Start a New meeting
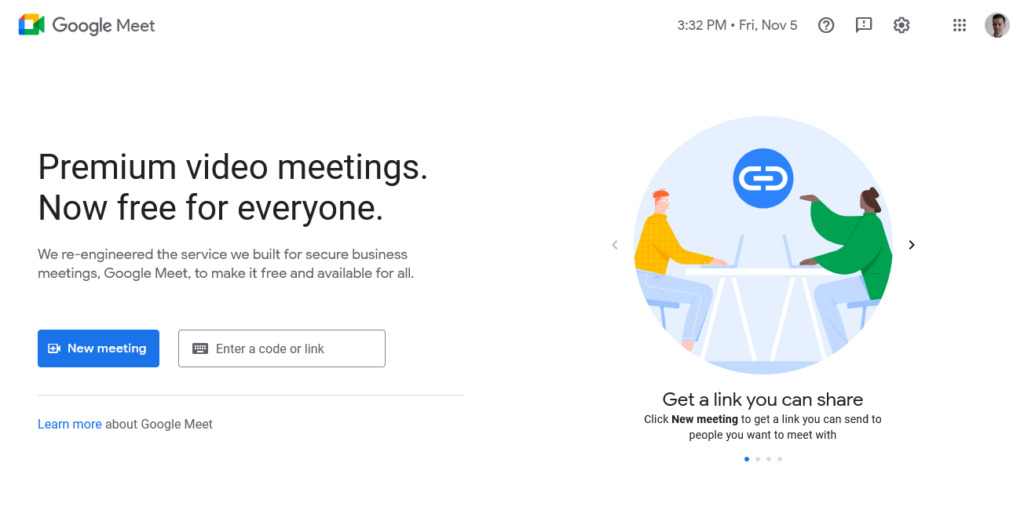Viewport: 1024px width, 529px height. click(x=99, y=348)
